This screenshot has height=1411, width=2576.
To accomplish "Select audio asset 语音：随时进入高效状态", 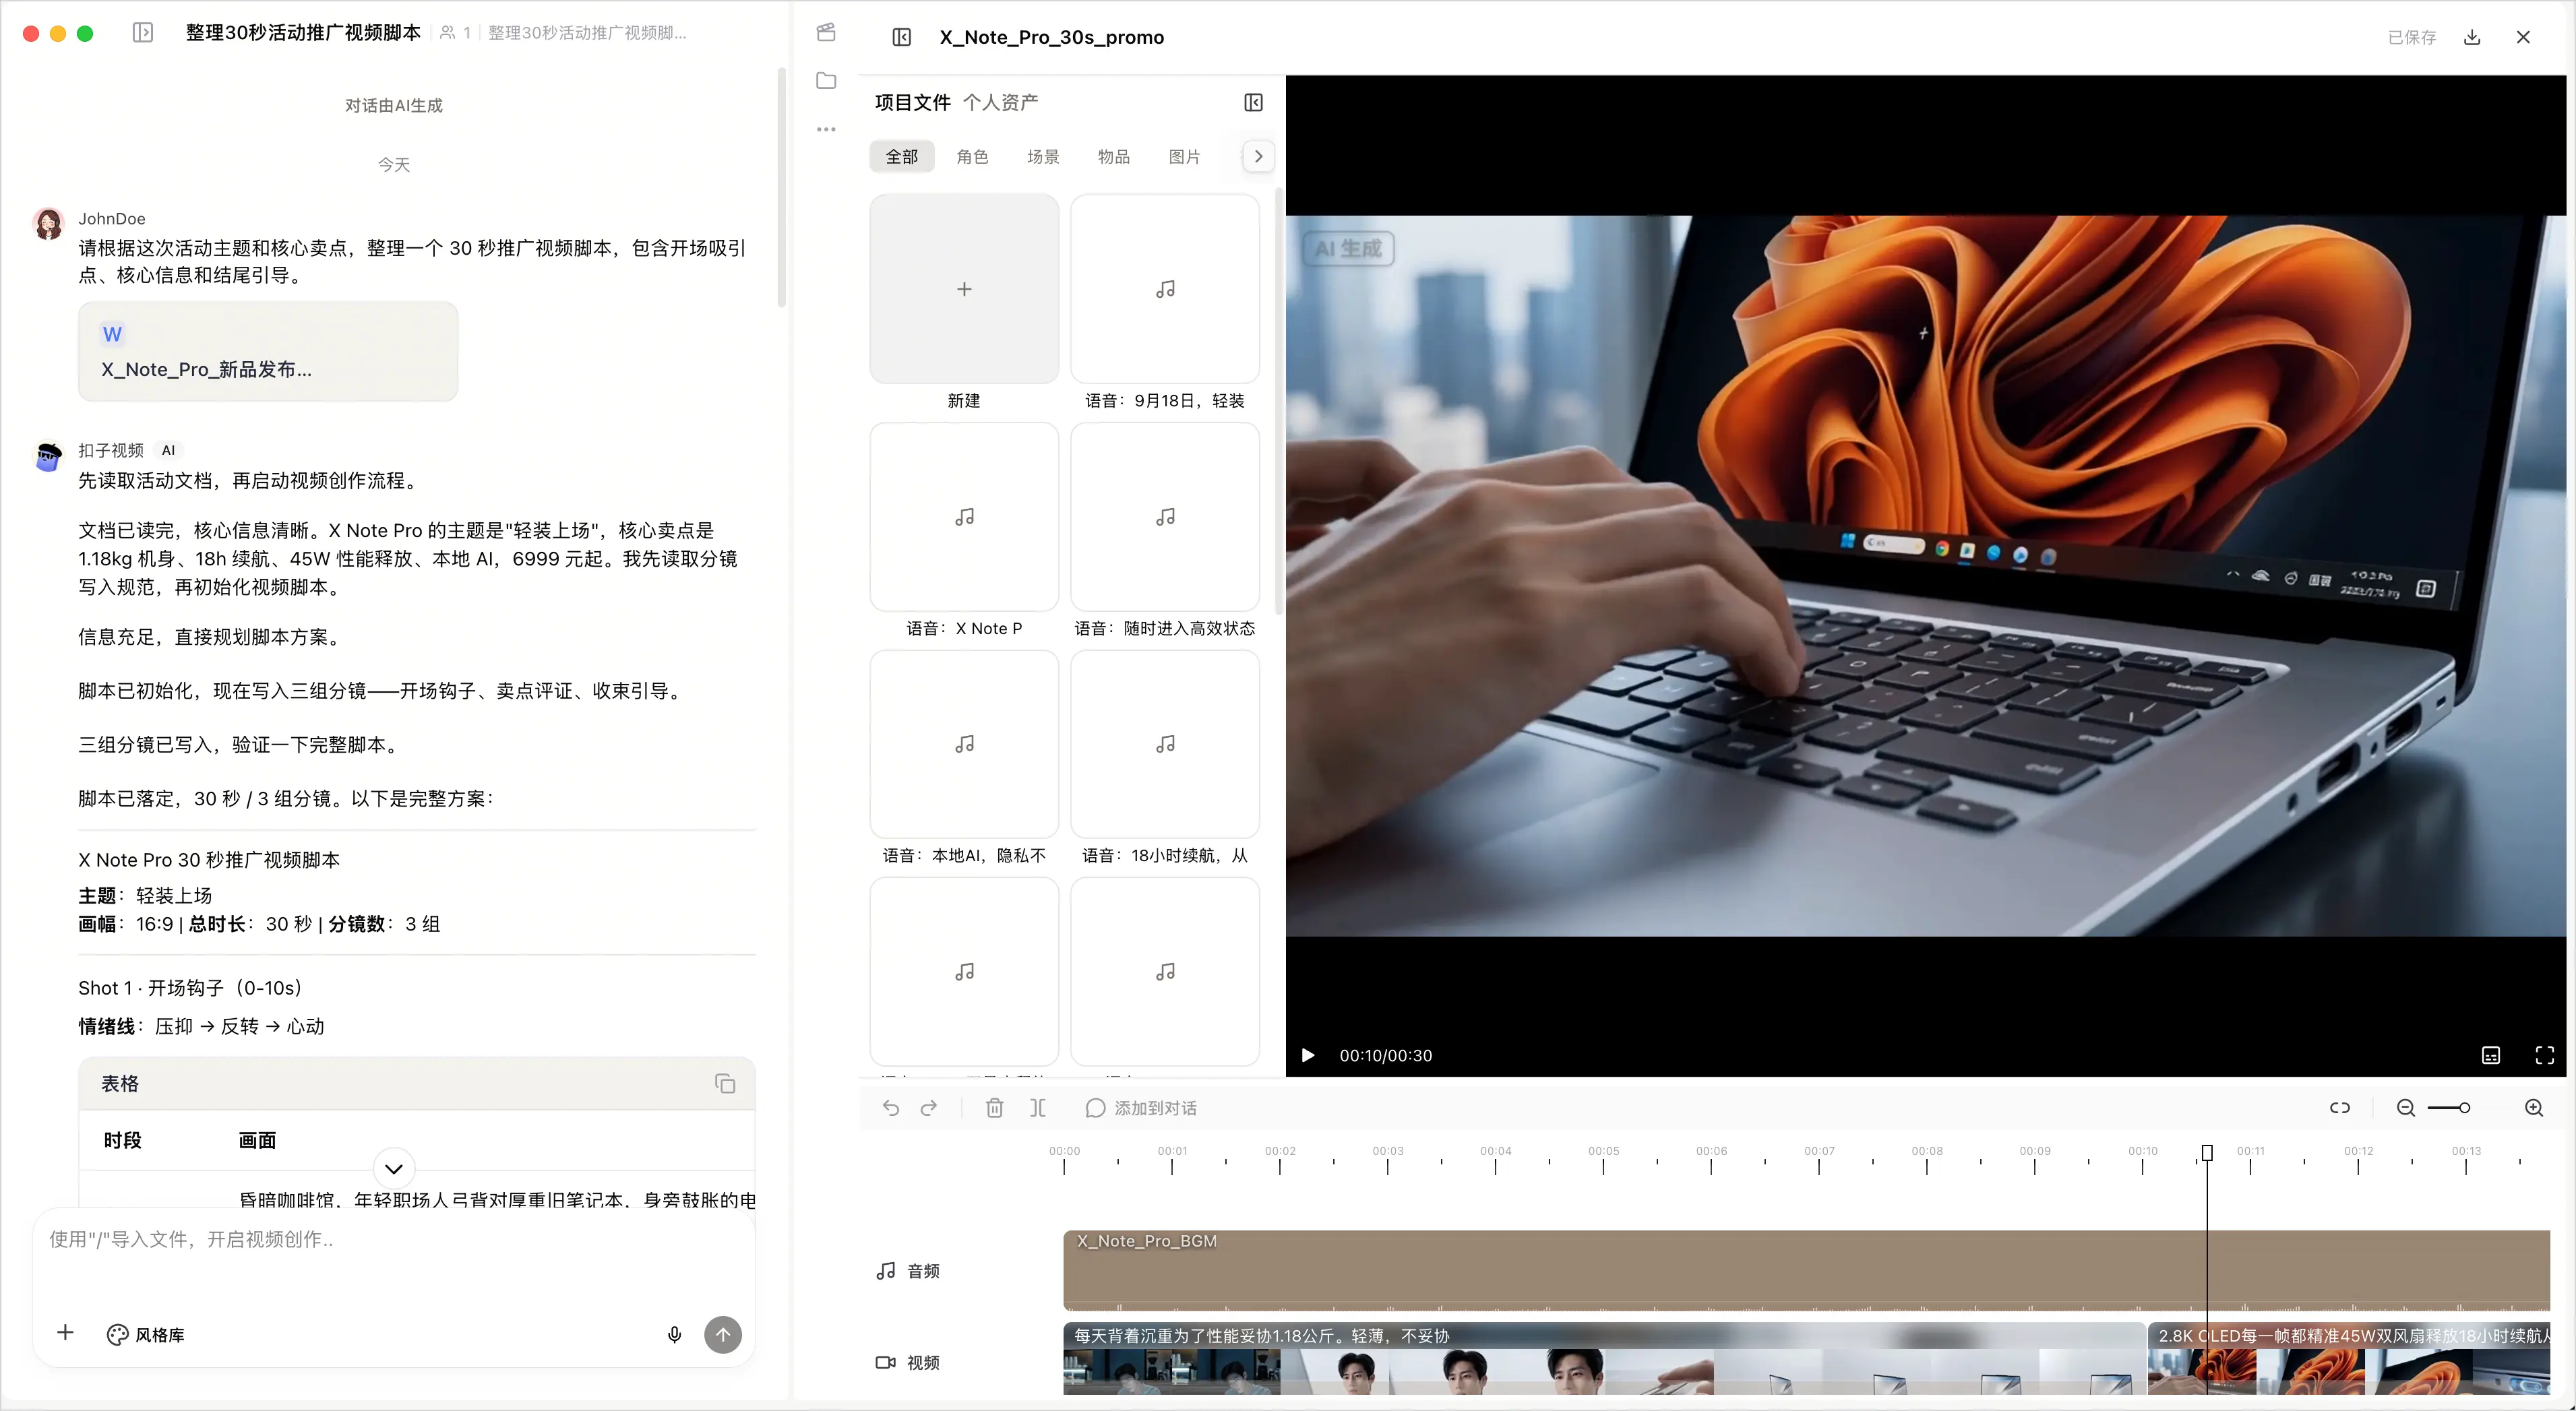I will click(1165, 517).
